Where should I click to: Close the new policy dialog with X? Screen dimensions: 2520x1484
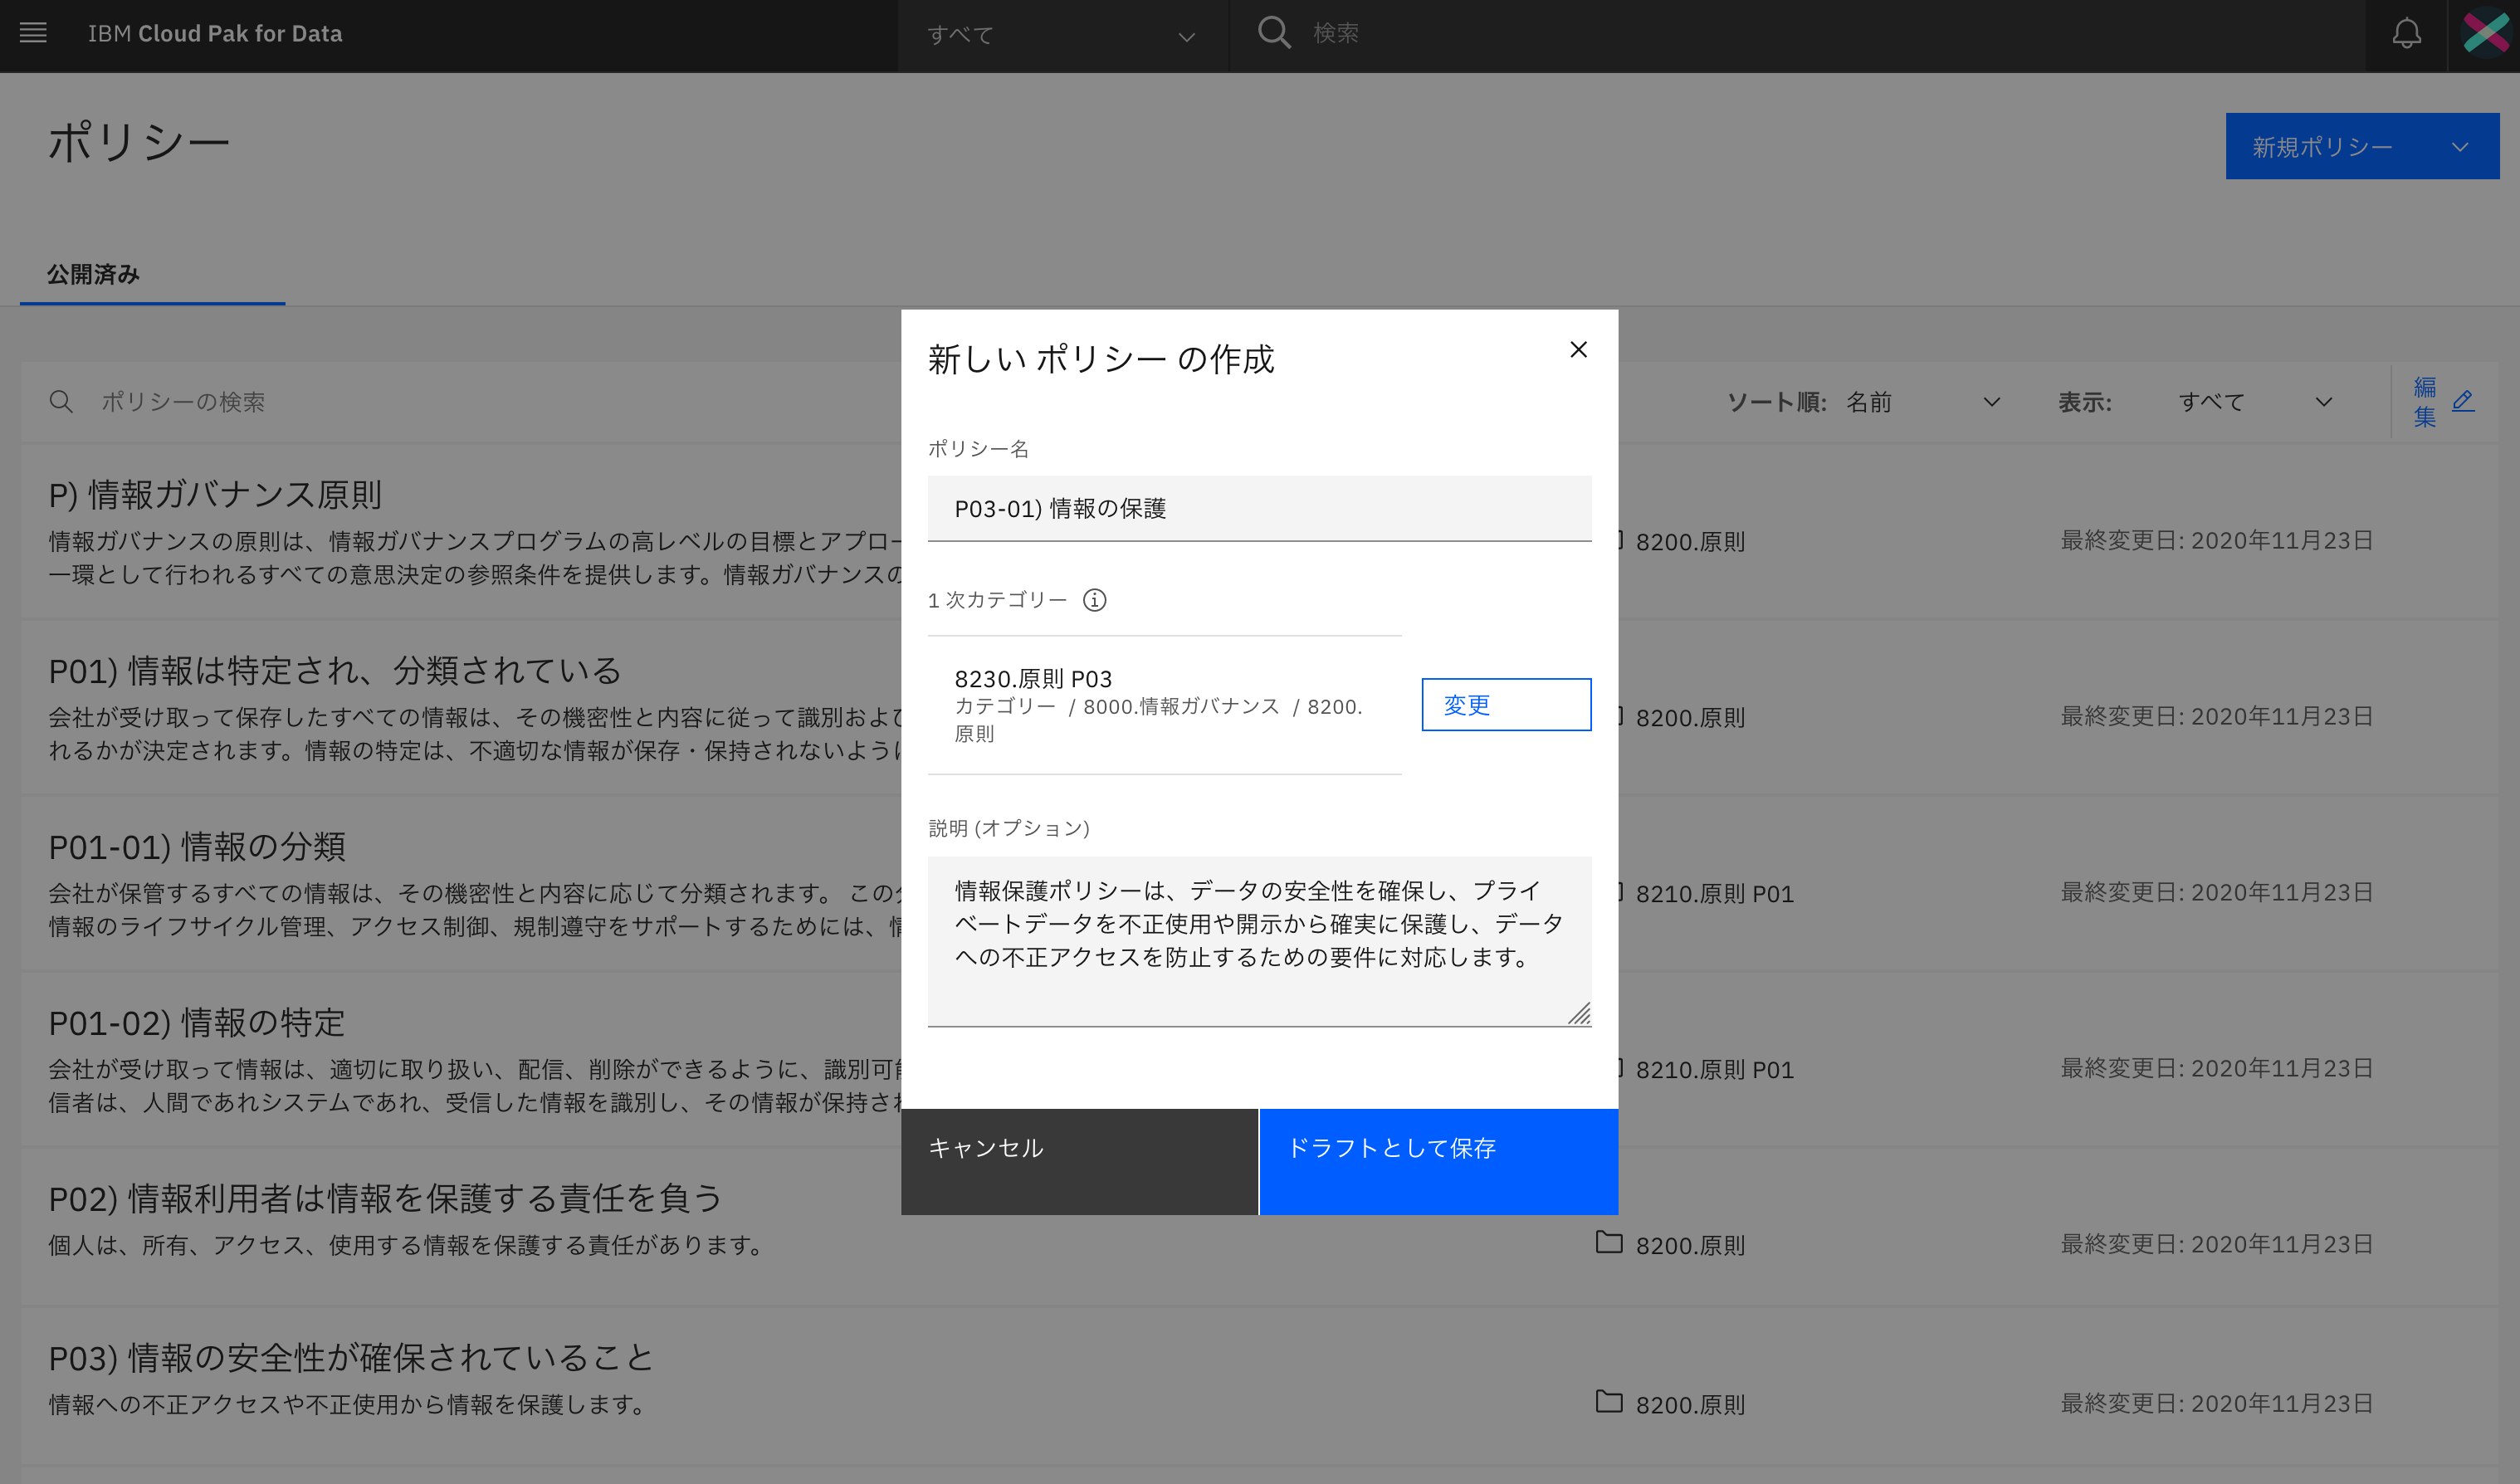click(x=1578, y=350)
